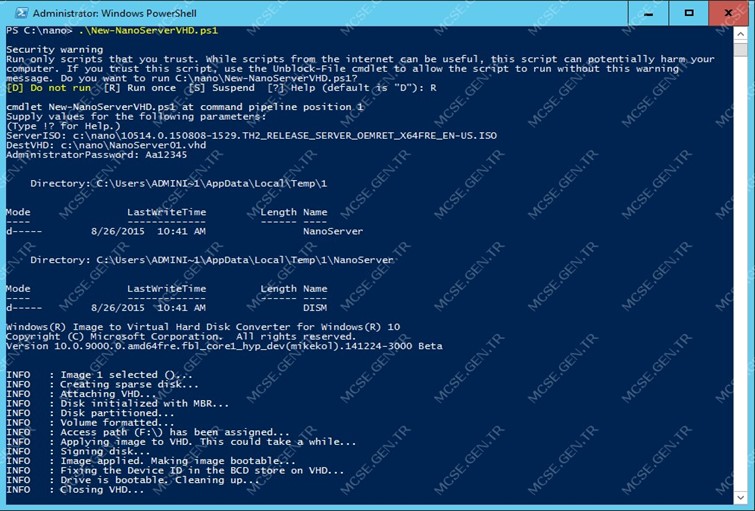Click the scrollbar down arrow

tap(741, 498)
